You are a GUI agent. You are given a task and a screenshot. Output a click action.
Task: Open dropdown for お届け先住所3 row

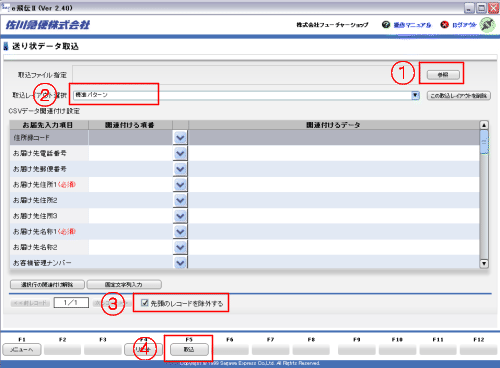180,216
